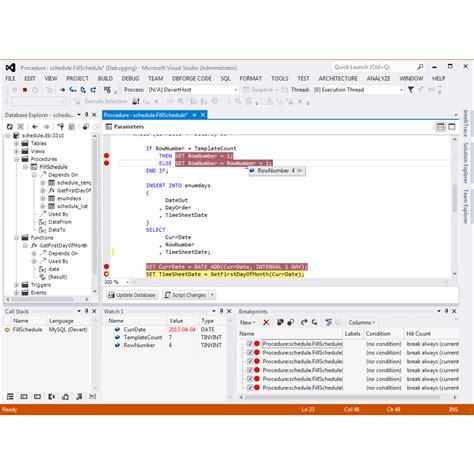Image resolution: width=474 pixels, height=474 pixels.
Task: Open the DBFORGE CODE menu
Action: [192, 78]
